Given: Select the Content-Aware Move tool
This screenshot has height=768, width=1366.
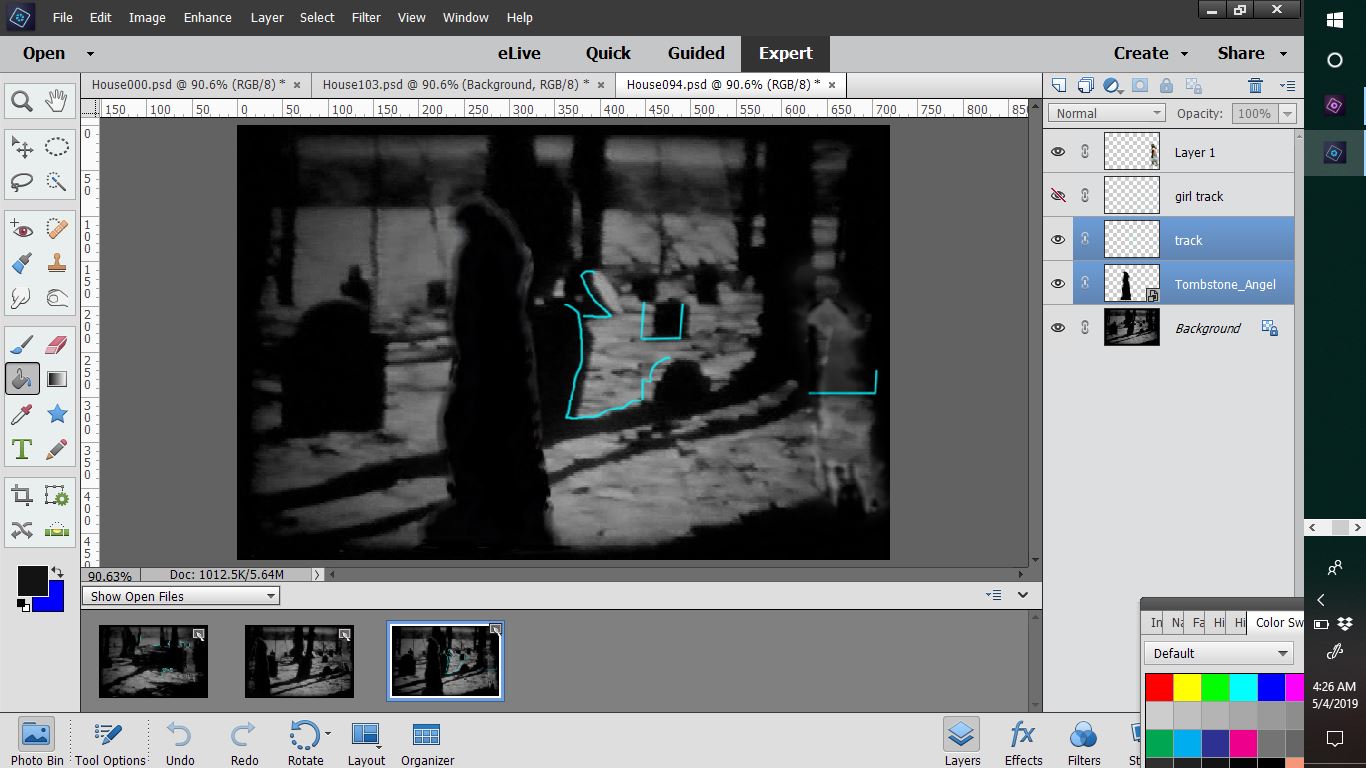Looking at the screenshot, I should tap(22, 530).
